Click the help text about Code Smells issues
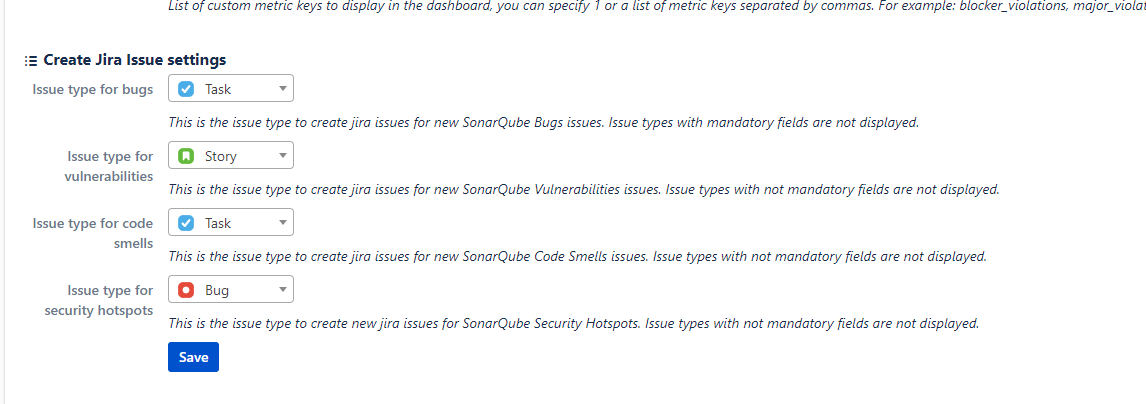This screenshot has width=1146, height=404. [577, 256]
